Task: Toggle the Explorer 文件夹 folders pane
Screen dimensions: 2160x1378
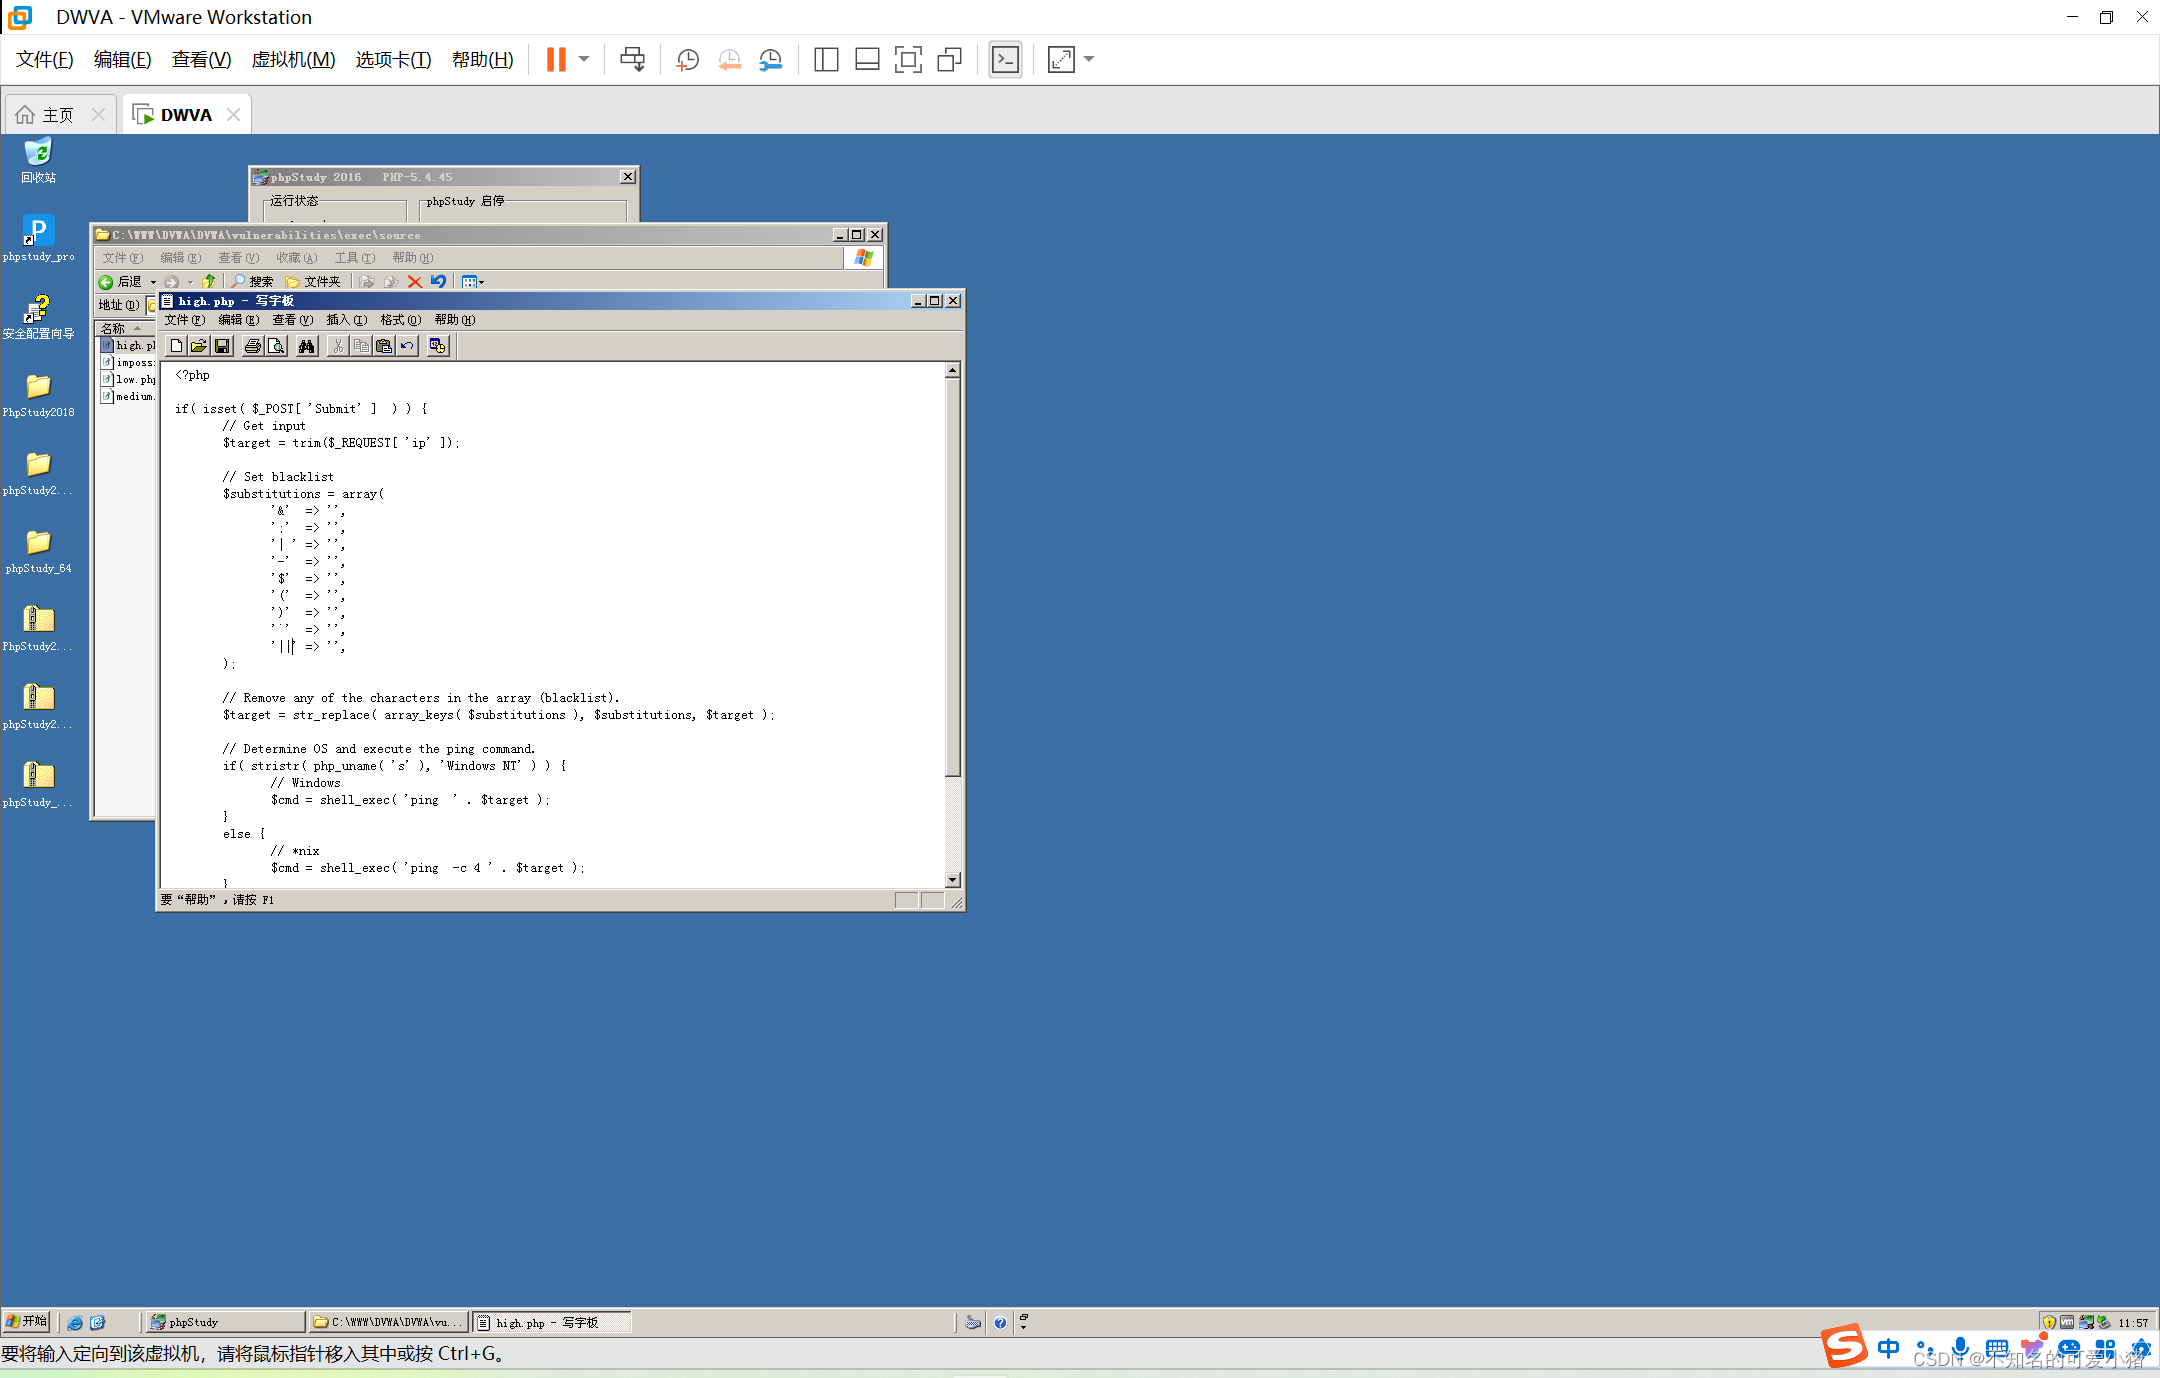Action: click(x=313, y=282)
